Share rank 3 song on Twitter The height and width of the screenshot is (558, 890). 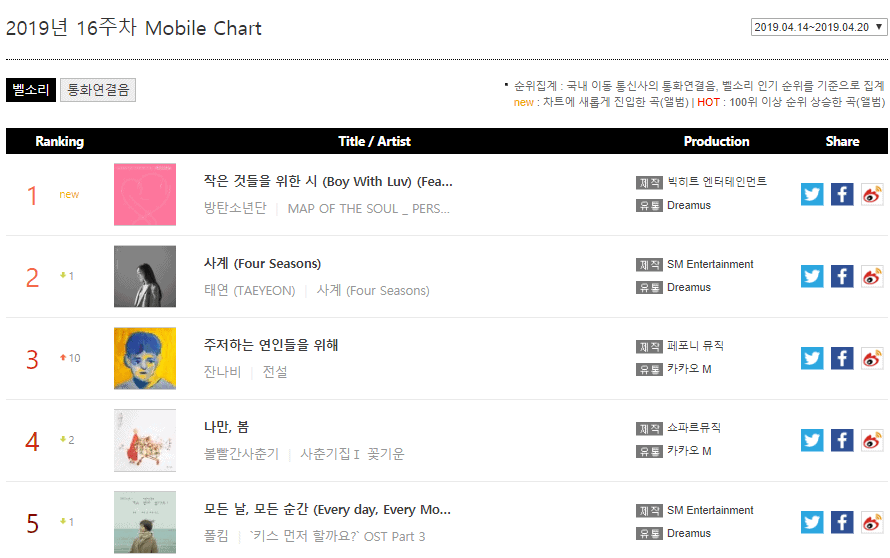[812, 358]
